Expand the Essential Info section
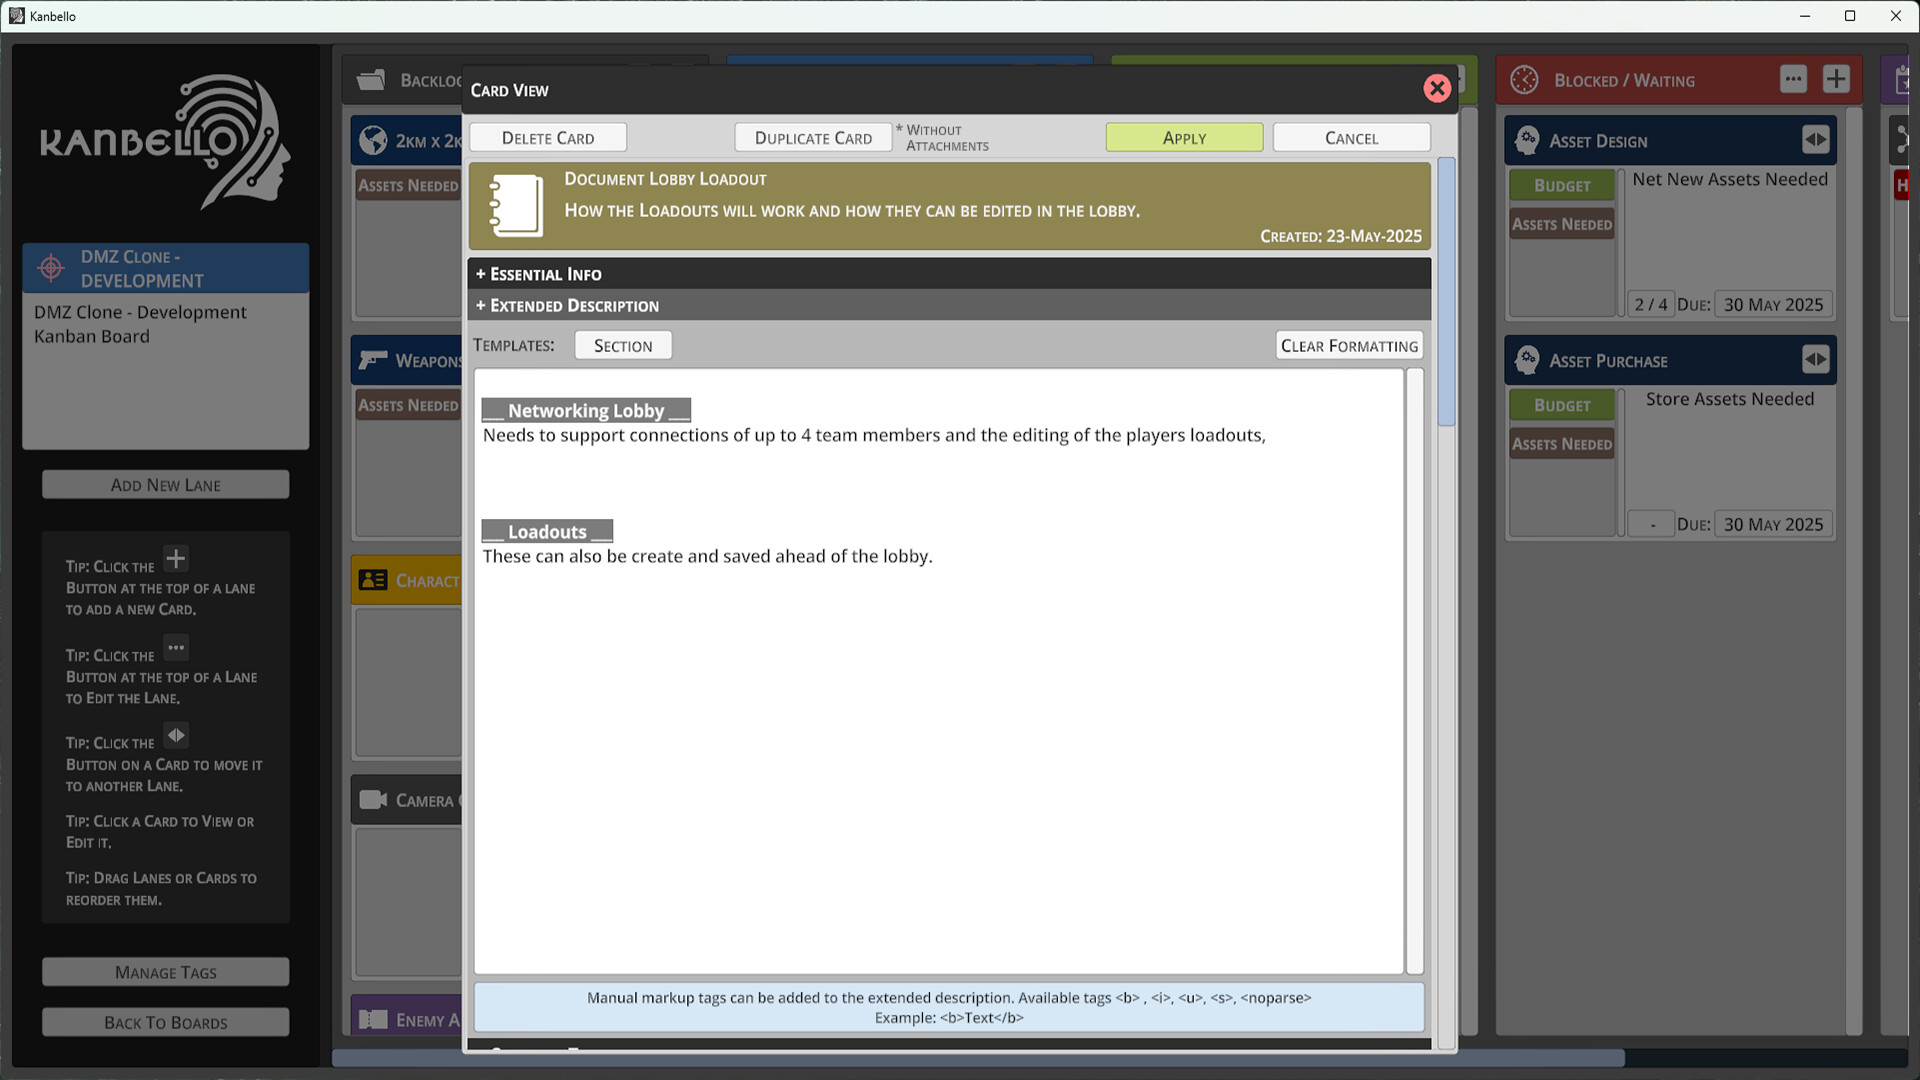 point(539,273)
